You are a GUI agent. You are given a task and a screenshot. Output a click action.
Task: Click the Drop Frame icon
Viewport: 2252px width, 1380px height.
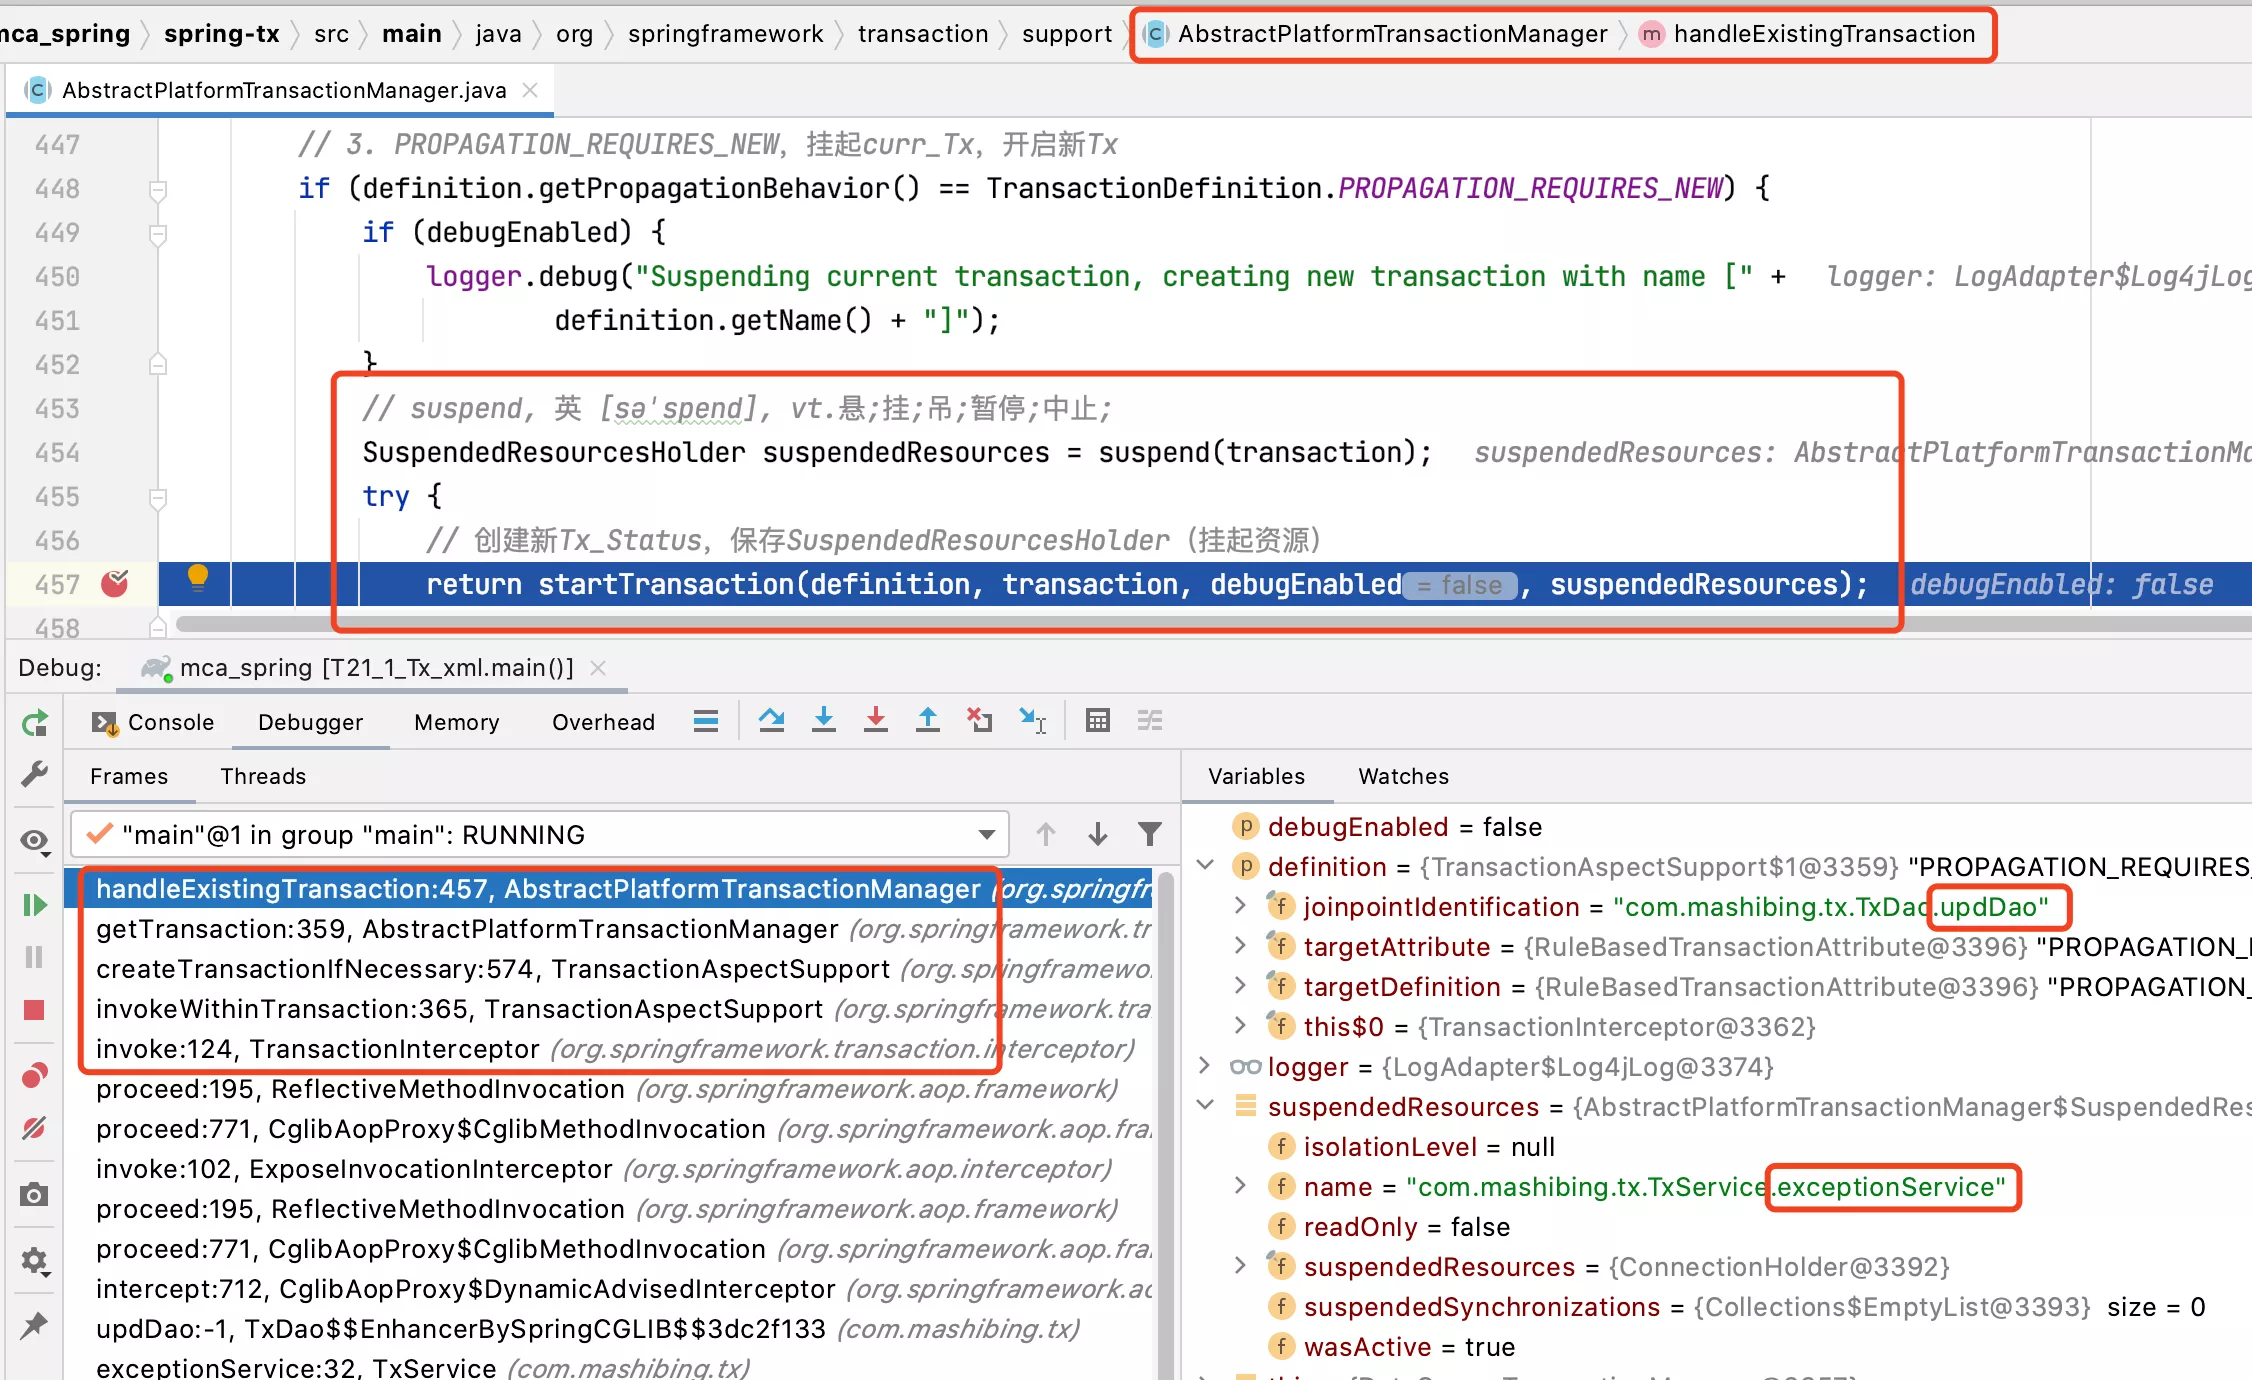pos(980,720)
